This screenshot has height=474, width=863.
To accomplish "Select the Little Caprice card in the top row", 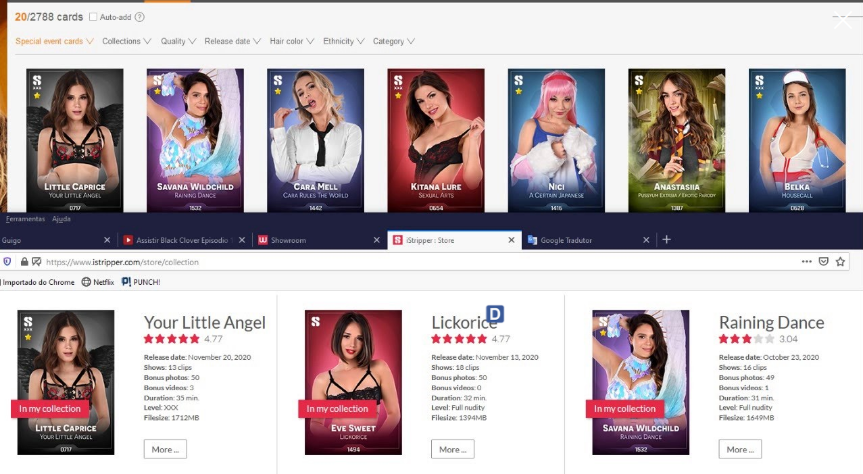I will [x=75, y=140].
